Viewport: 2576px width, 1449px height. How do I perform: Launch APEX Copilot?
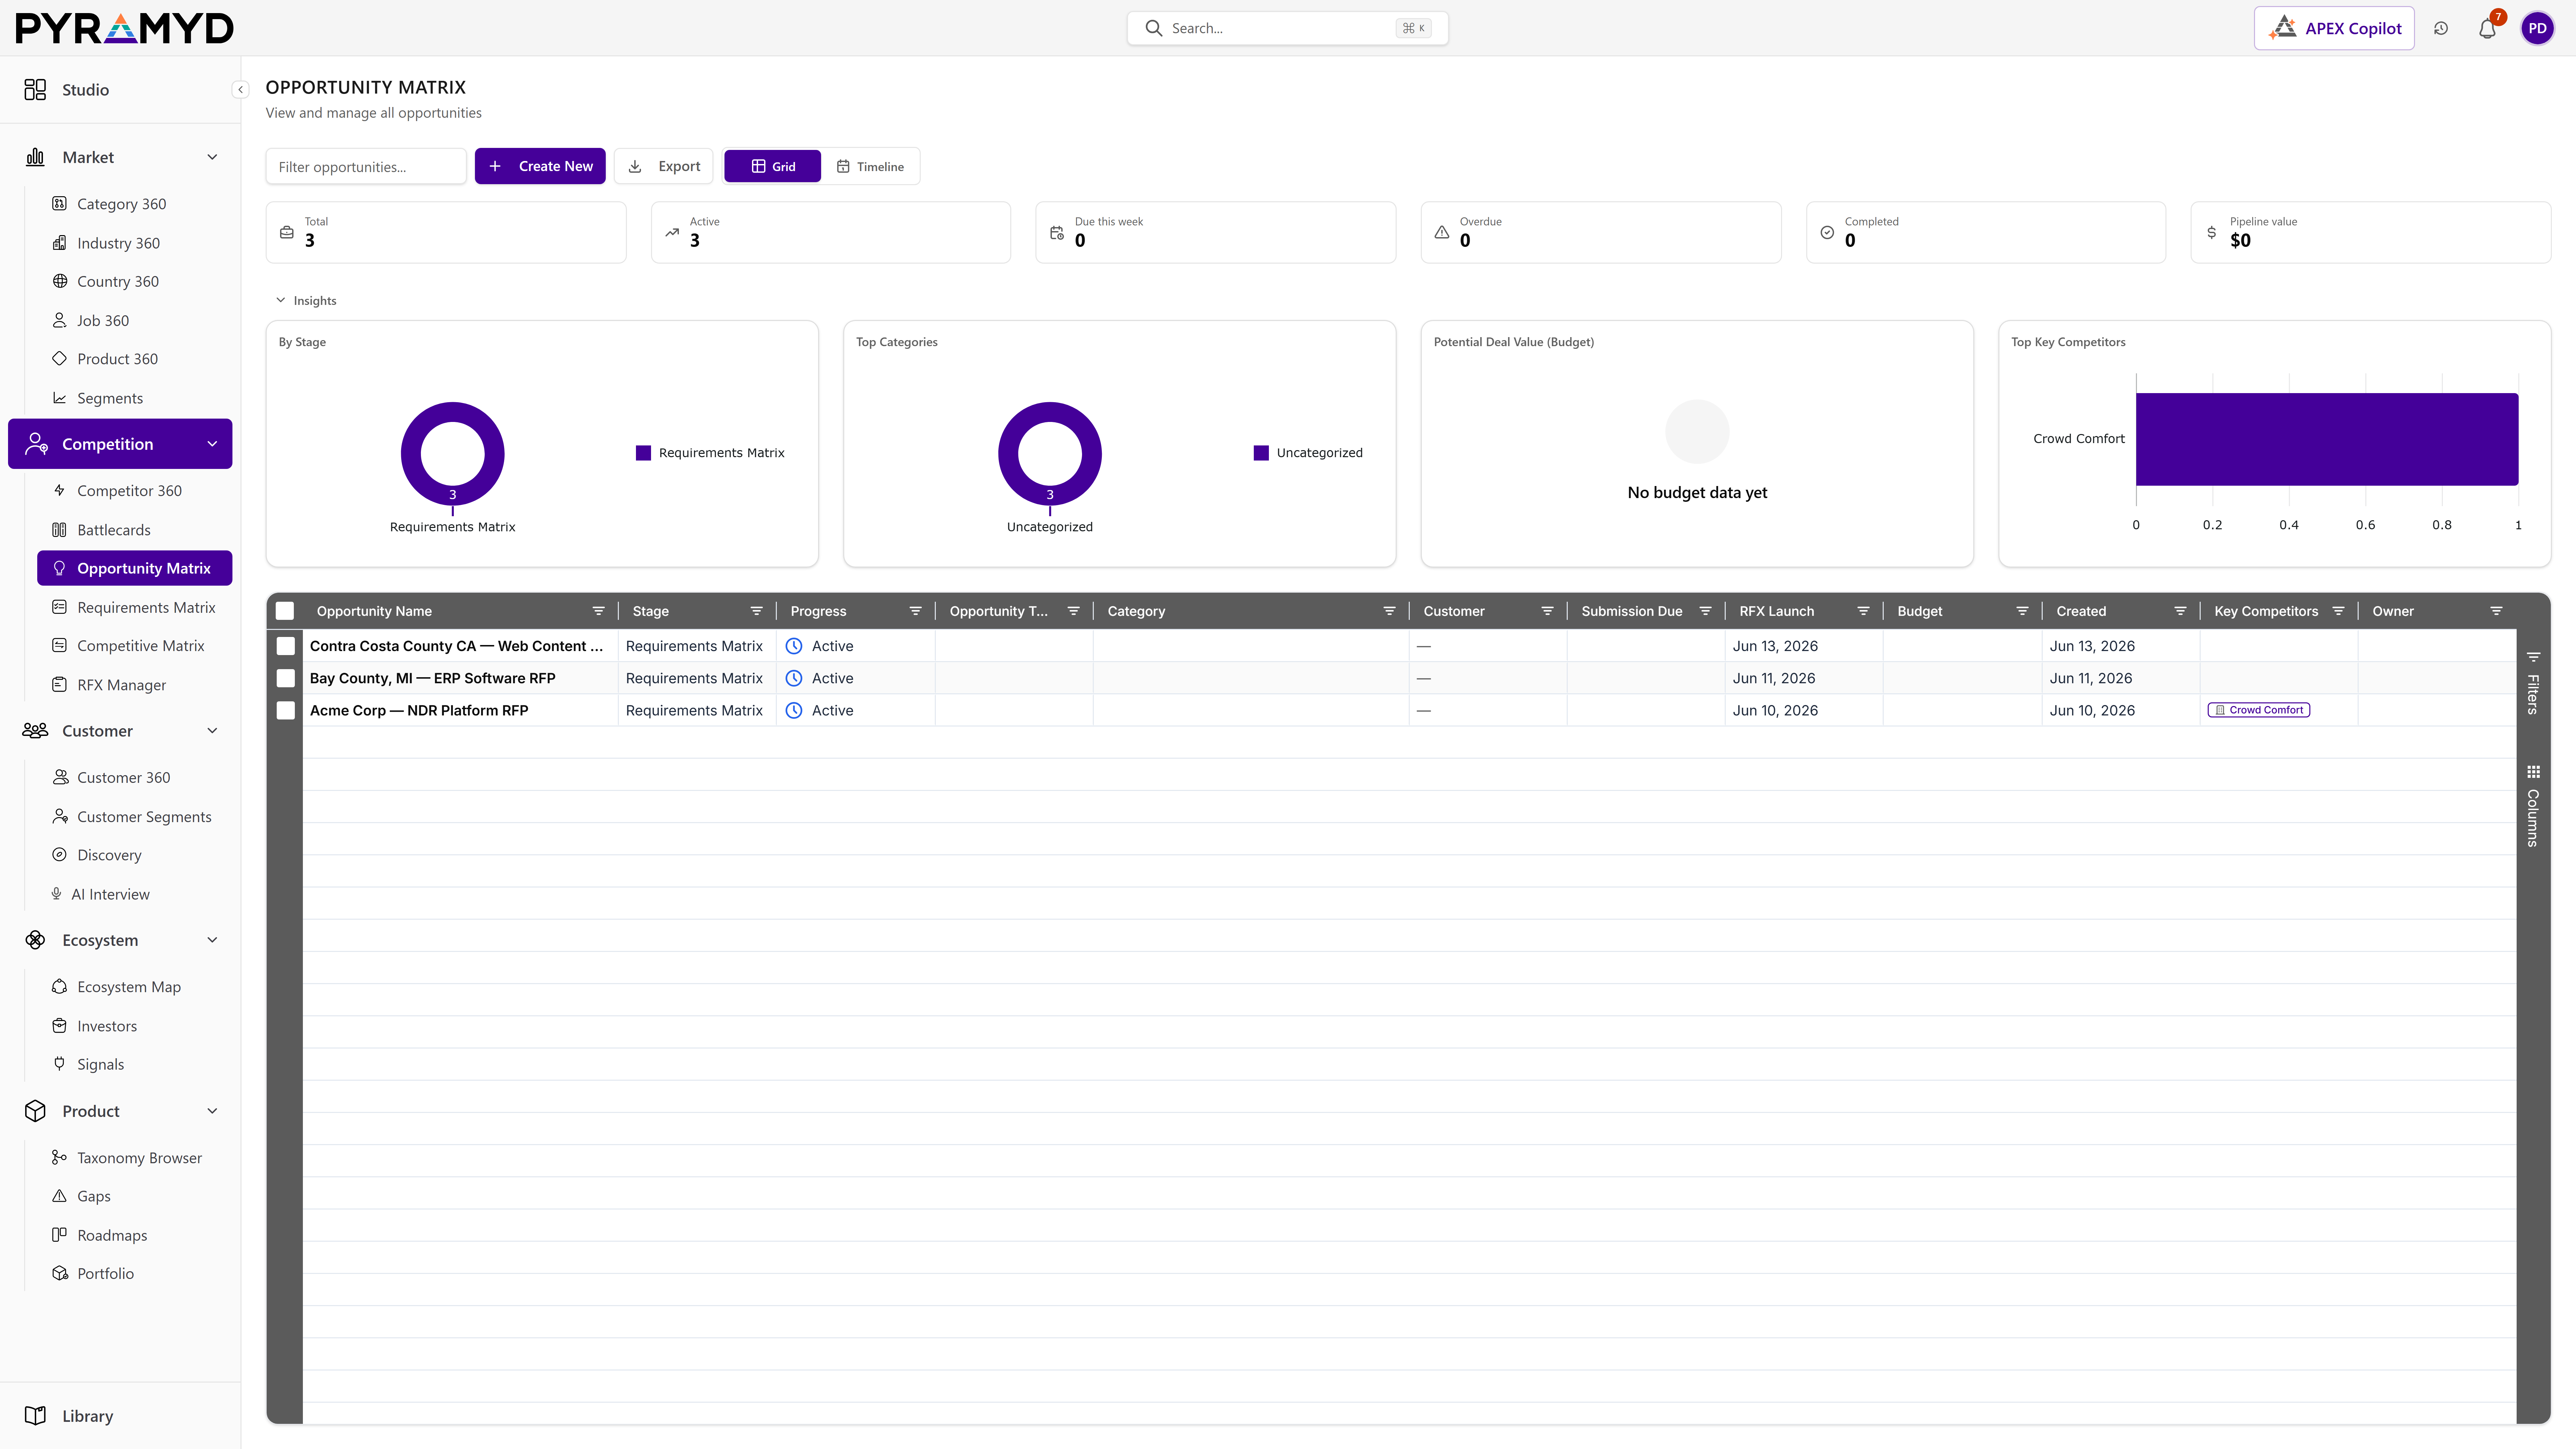tap(2334, 28)
